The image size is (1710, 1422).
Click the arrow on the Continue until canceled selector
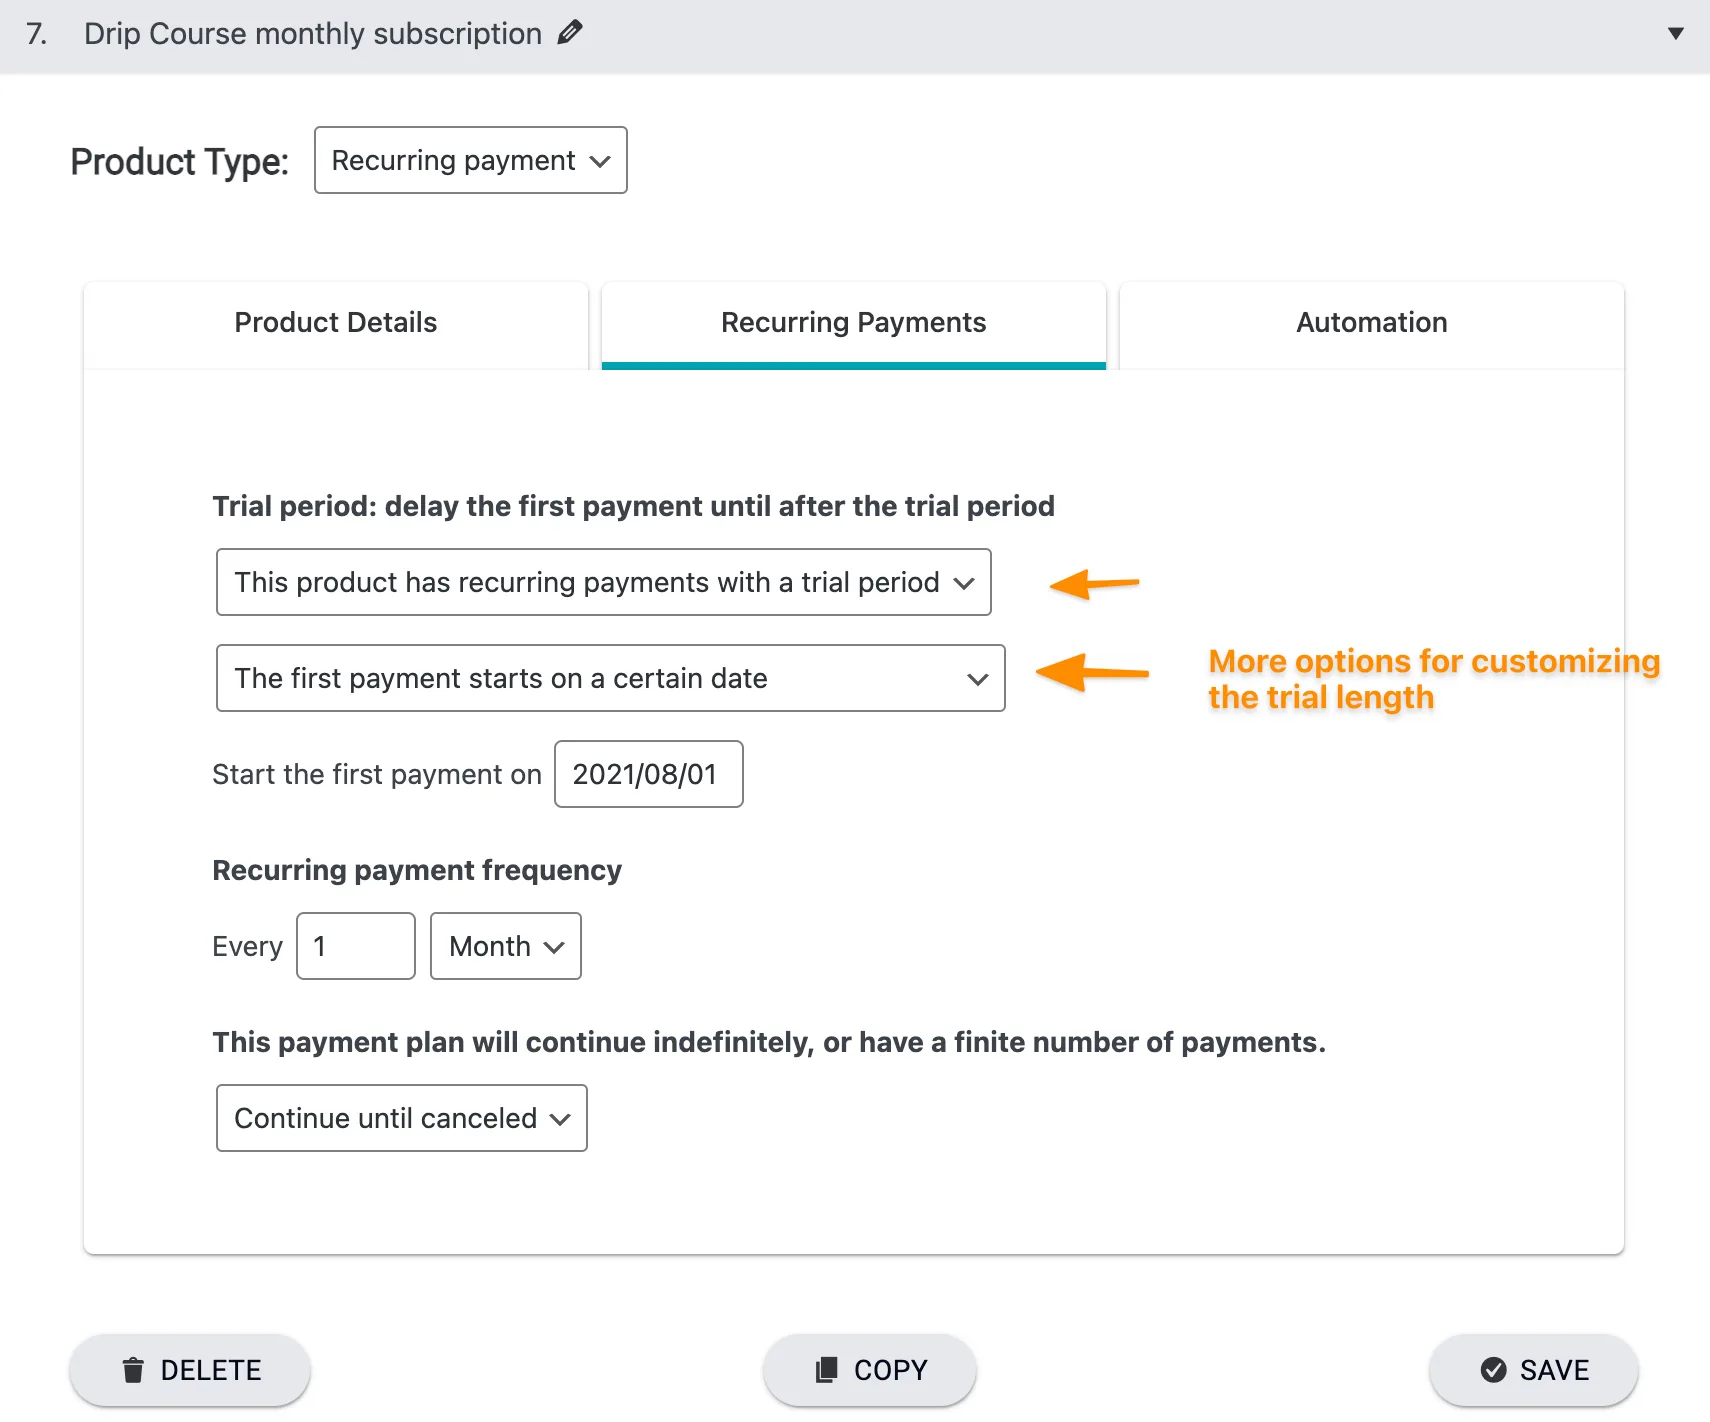pos(560,1118)
